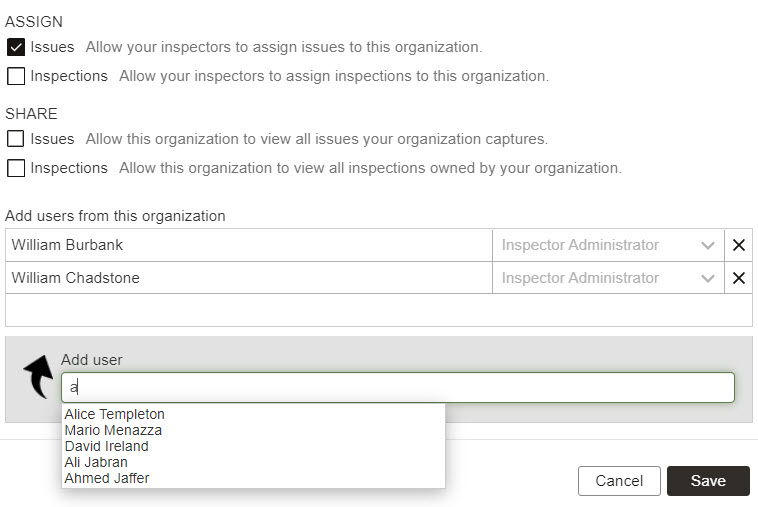Uncheck the Assign Issues checkbox

tap(15, 47)
